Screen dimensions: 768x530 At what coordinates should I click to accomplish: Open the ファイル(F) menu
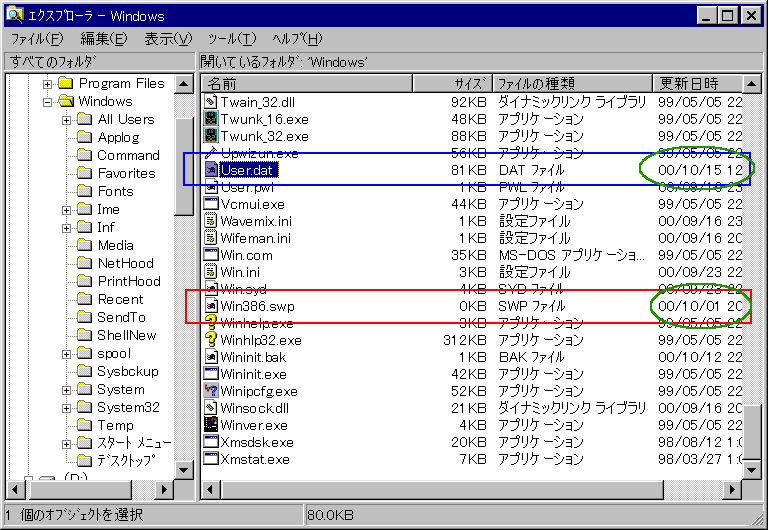click(36, 39)
